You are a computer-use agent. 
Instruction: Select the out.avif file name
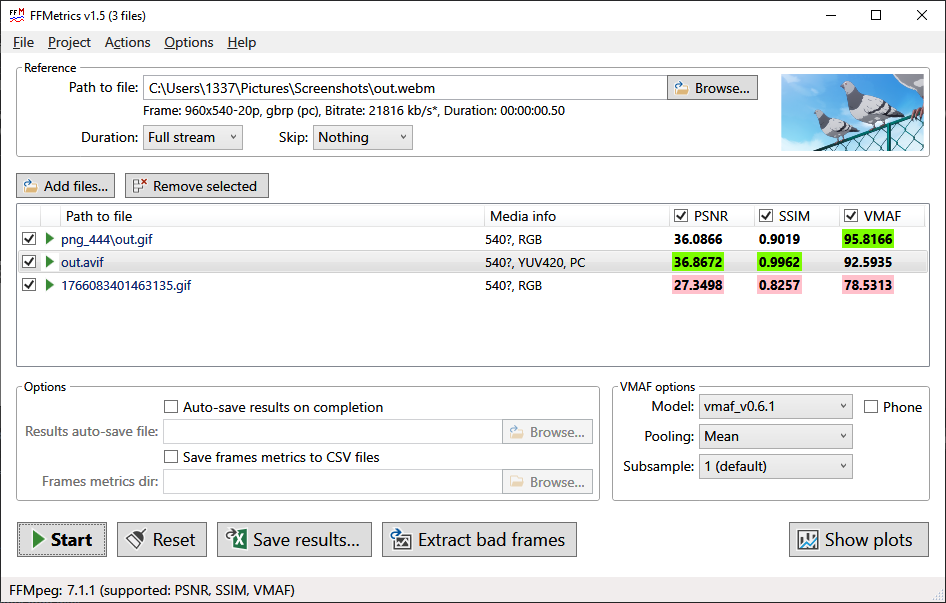82,263
